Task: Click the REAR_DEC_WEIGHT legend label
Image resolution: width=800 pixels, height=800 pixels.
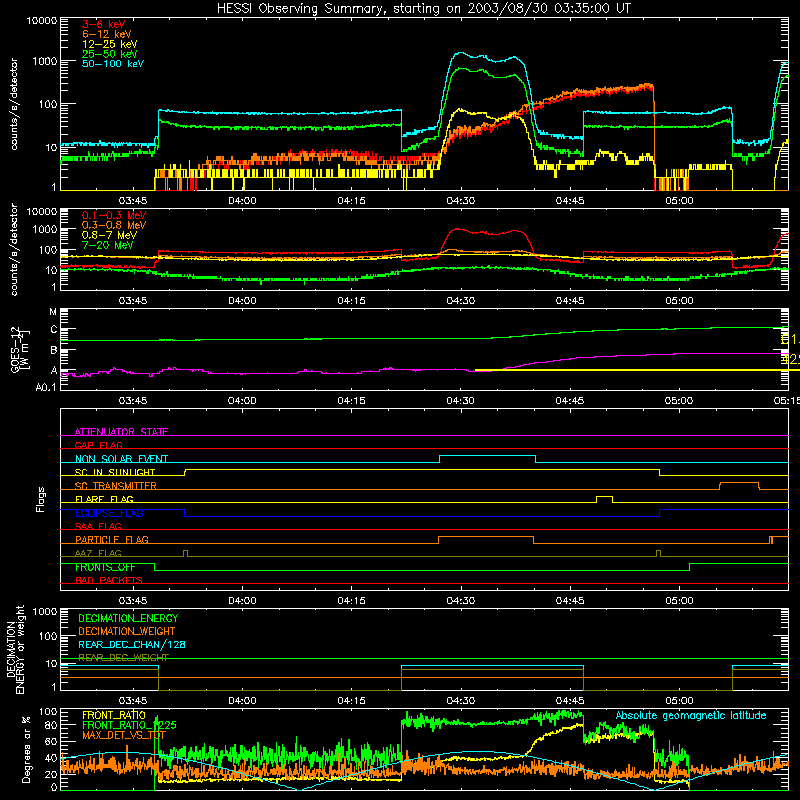Action: coord(123,657)
